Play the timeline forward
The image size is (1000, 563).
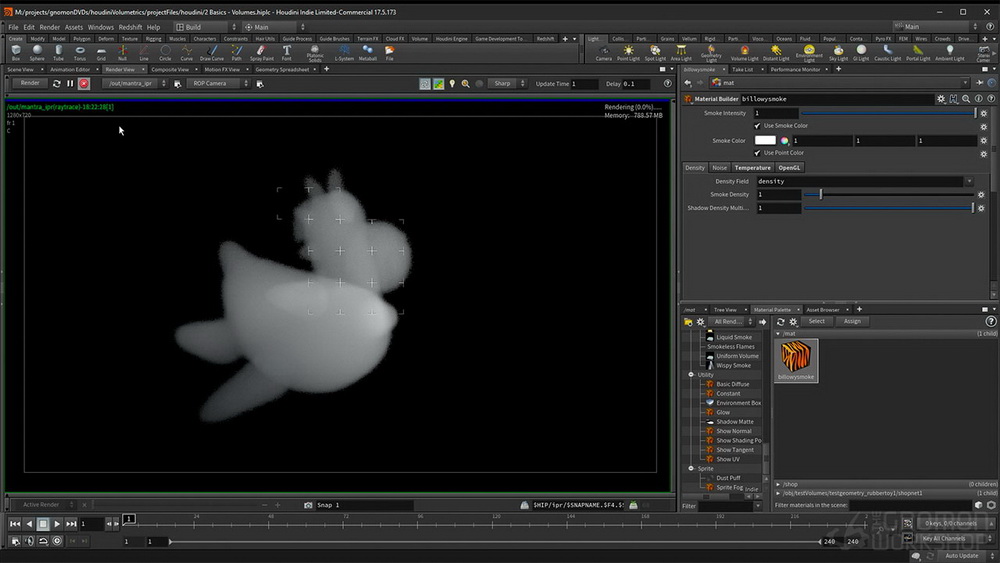(57, 523)
